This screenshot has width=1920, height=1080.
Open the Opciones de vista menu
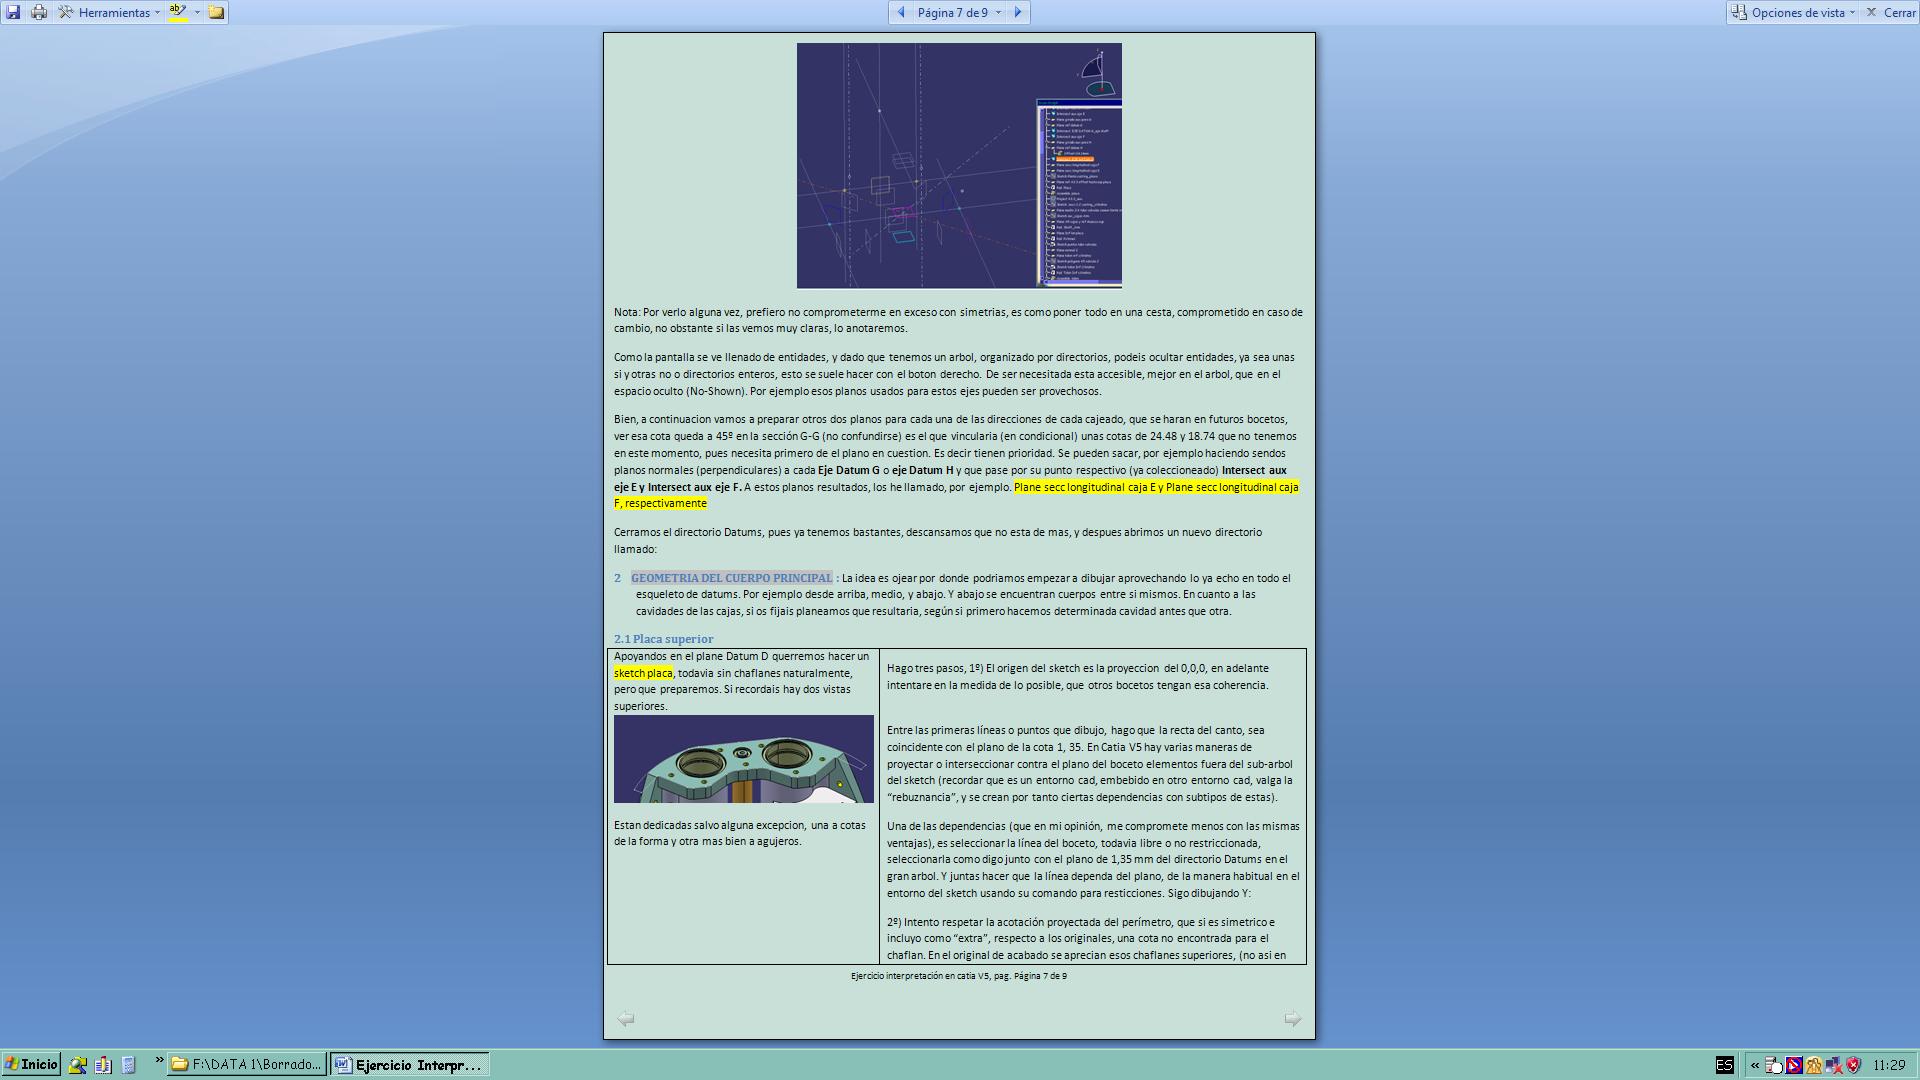pos(1796,12)
